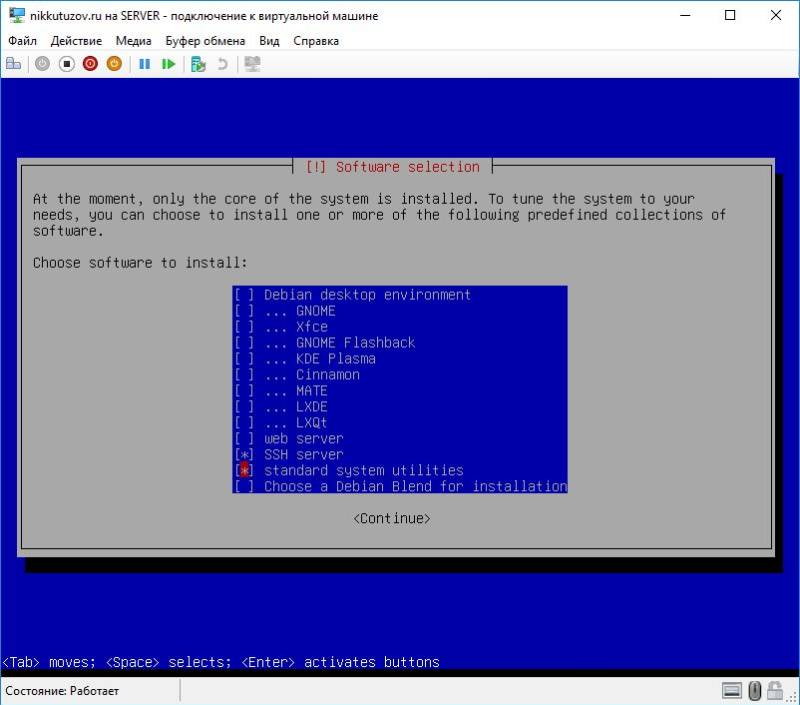Click the Enhanced Session toolbar icon

click(x=252, y=63)
